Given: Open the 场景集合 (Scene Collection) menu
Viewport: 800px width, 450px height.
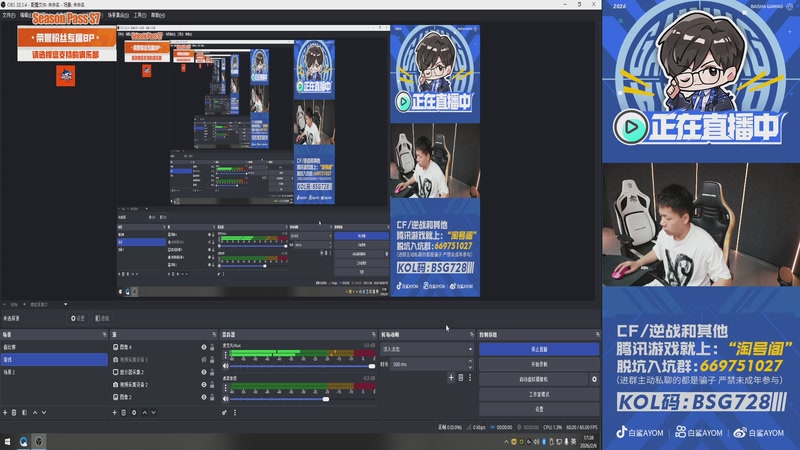Looking at the screenshot, I should (x=118, y=15).
